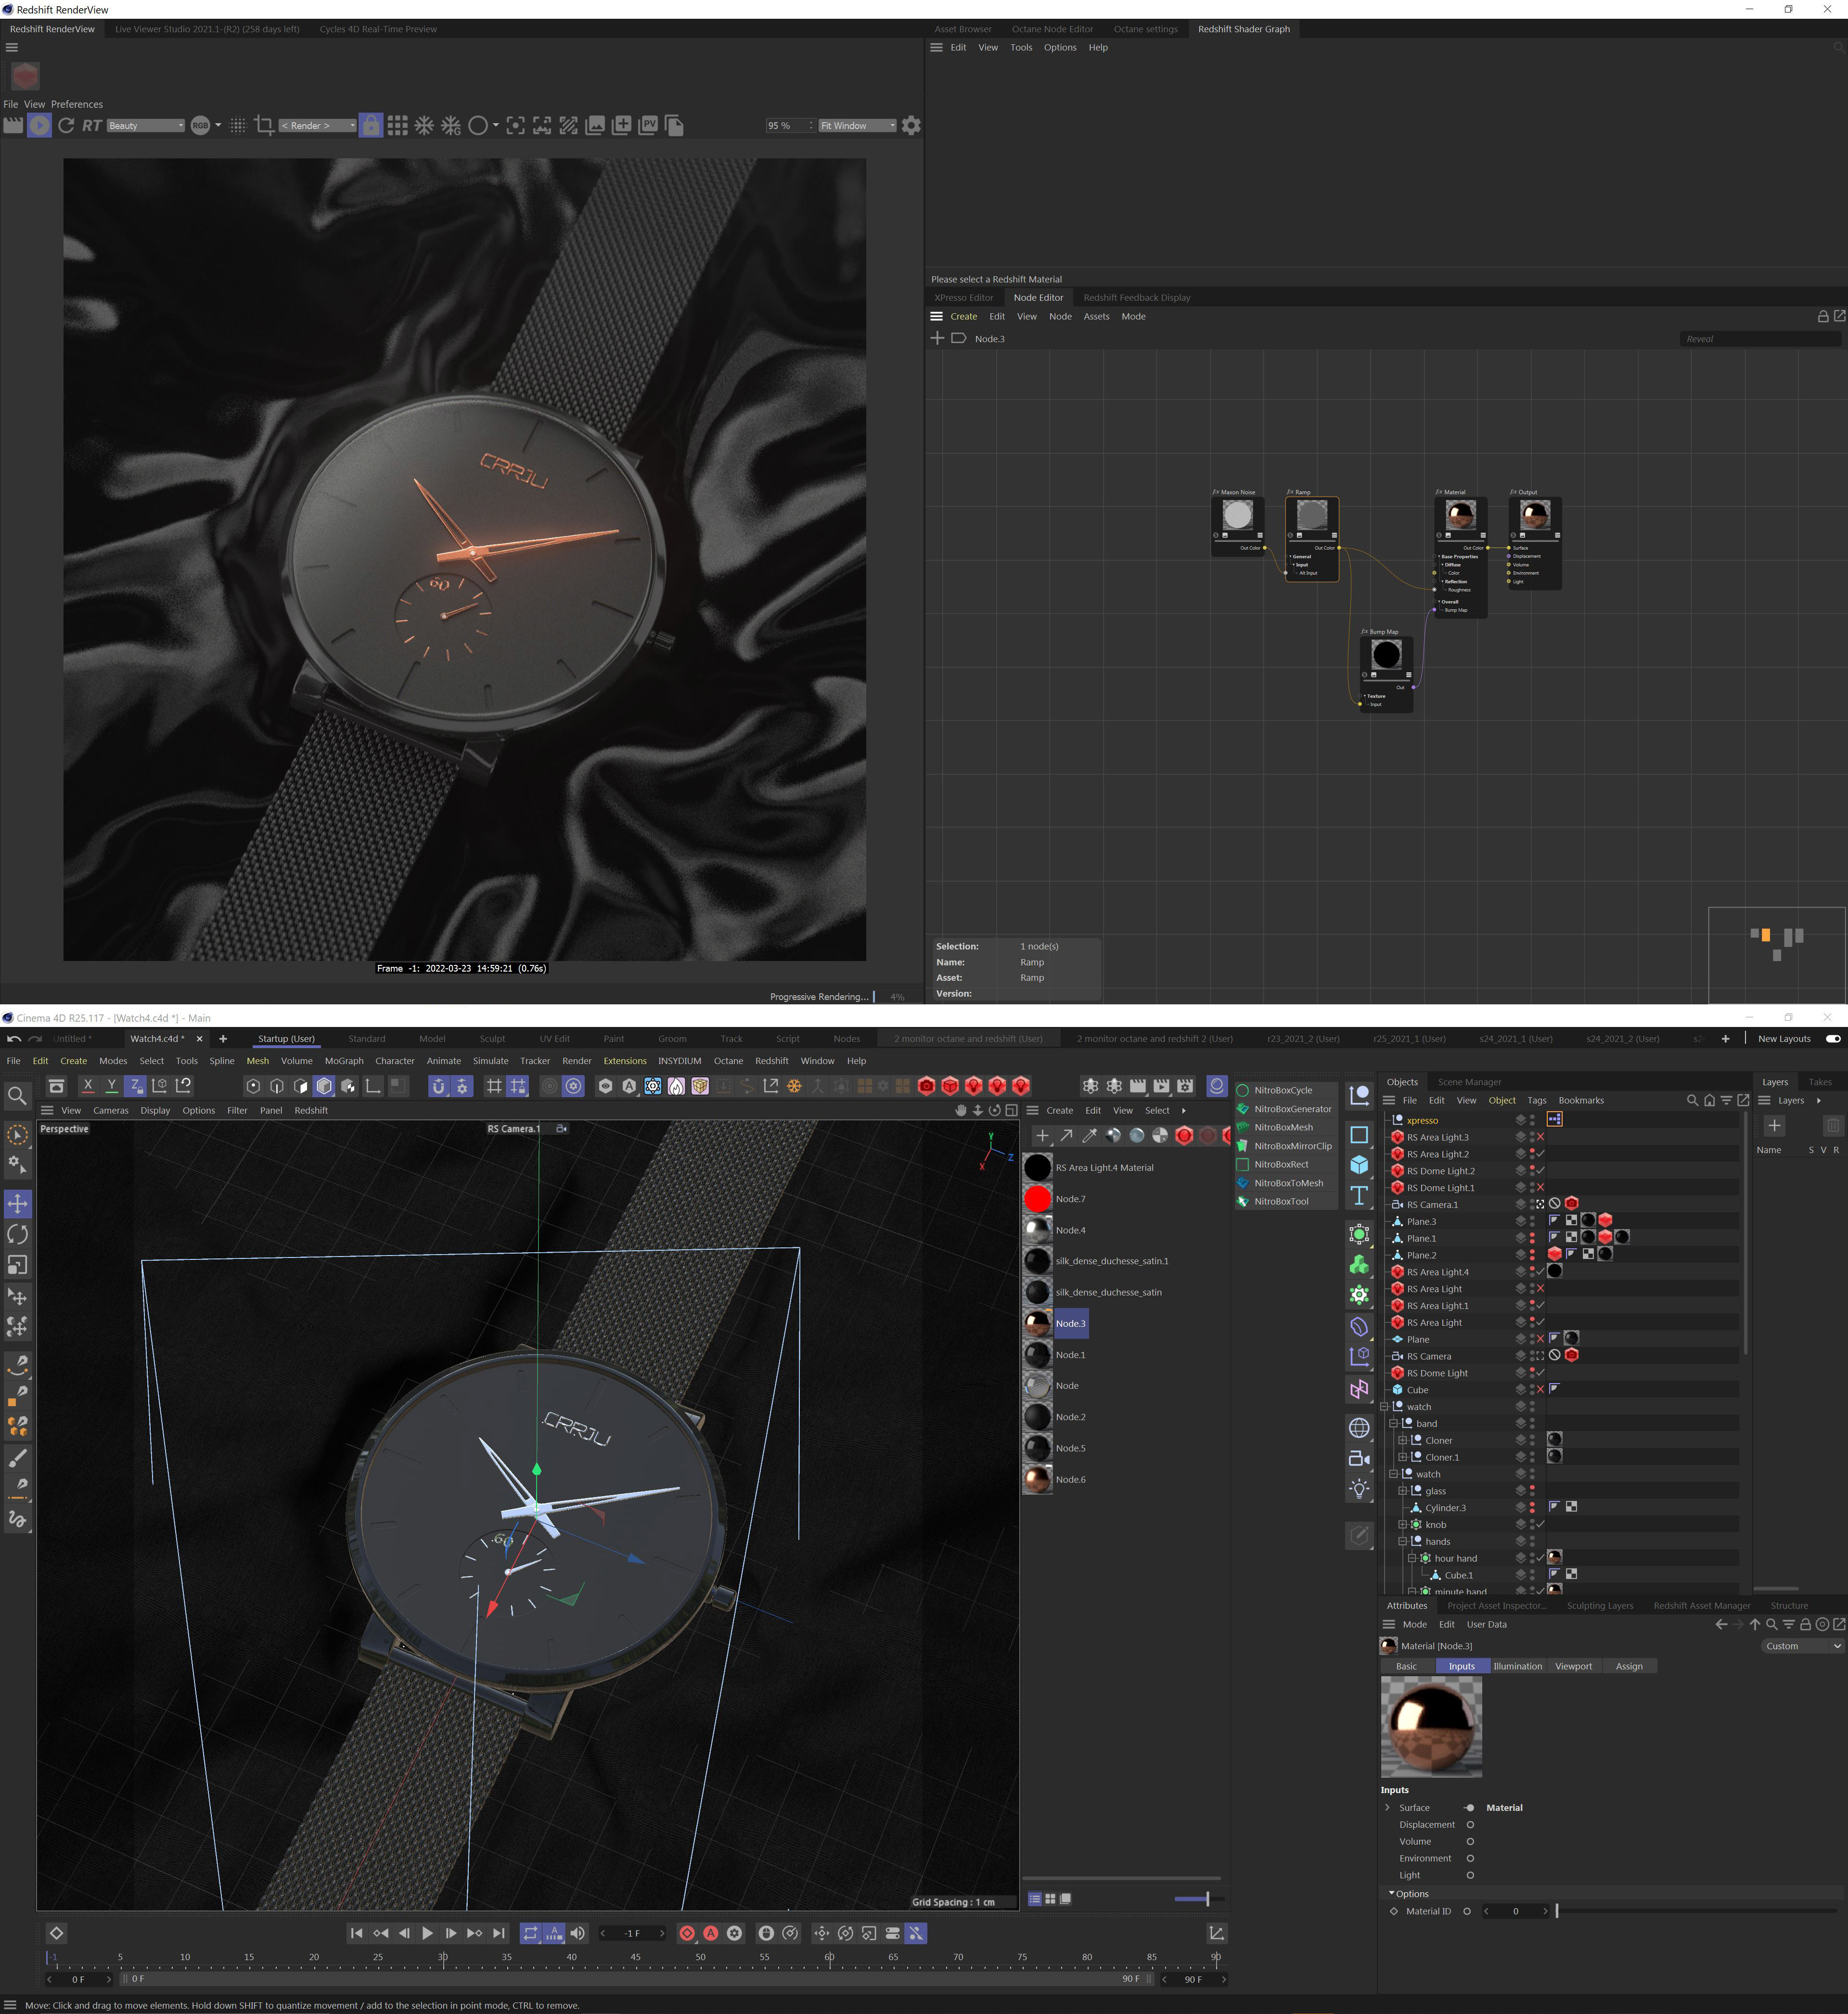Click the Assign tab button
Image resolution: width=1848 pixels, height=2014 pixels.
(x=1628, y=1666)
